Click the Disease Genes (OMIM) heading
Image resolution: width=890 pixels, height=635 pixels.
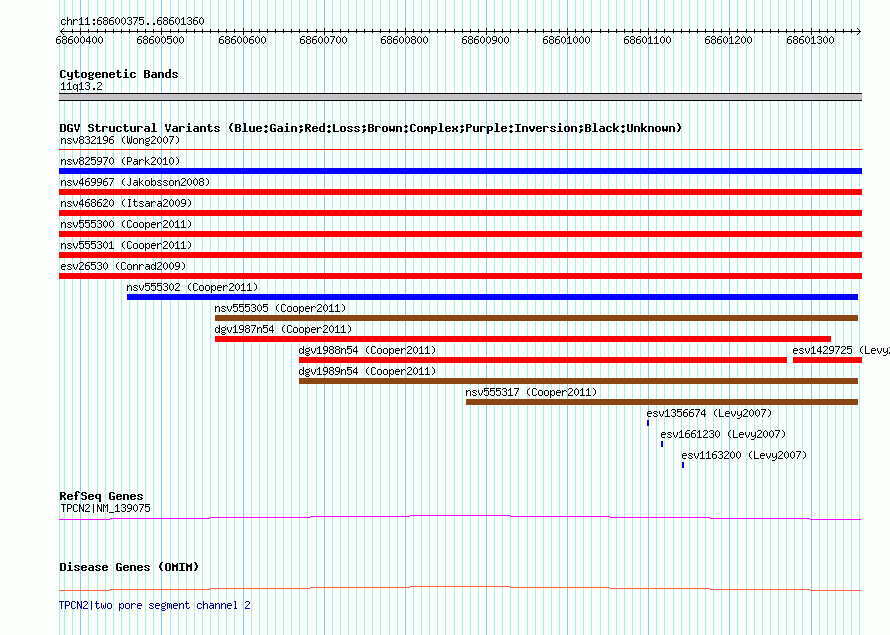(129, 567)
